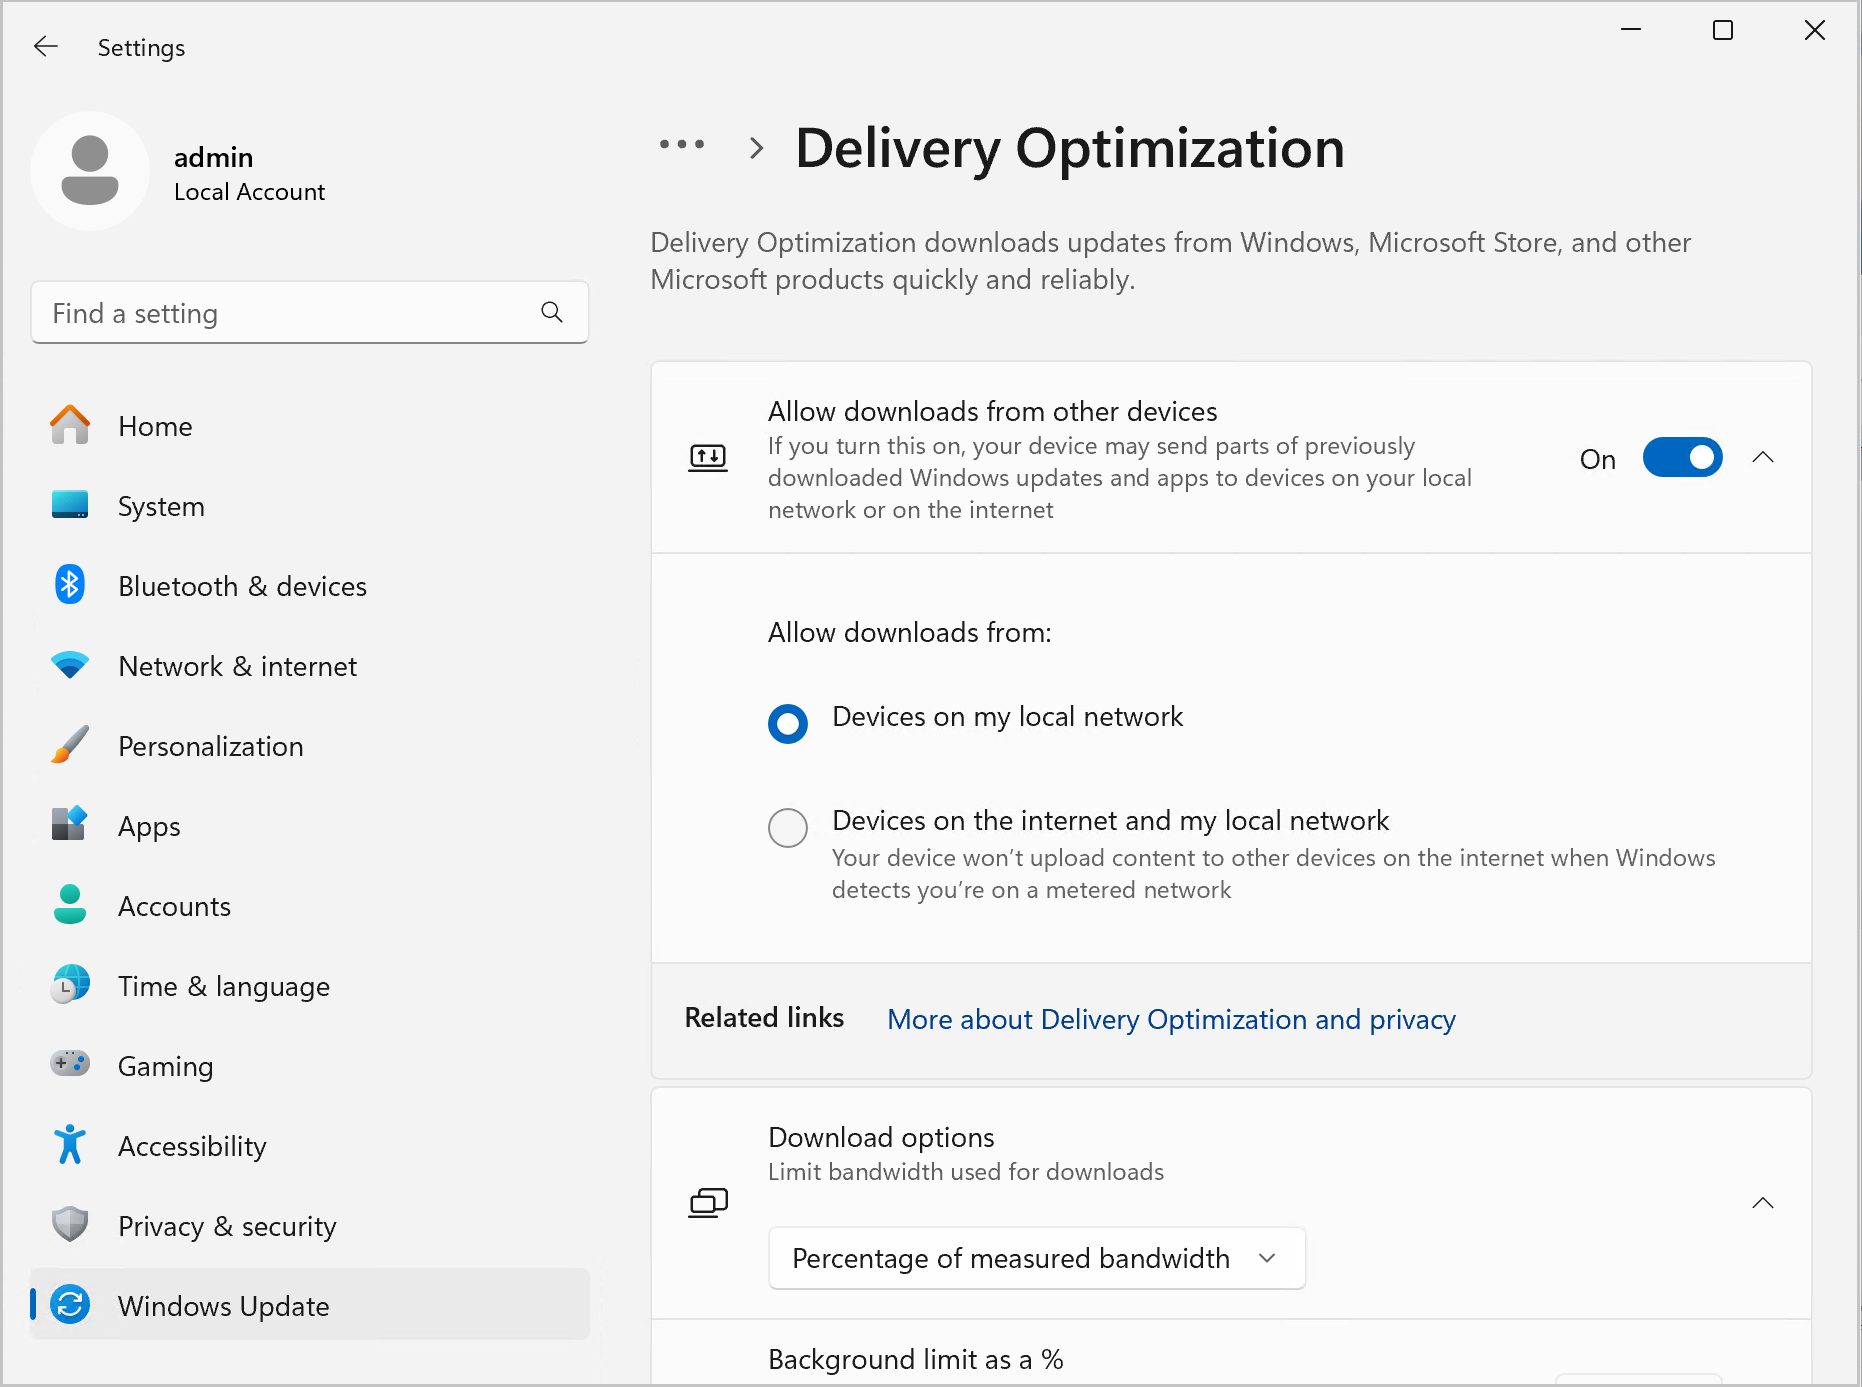Click the Delivery Optimization page title
This screenshot has width=1862, height=1387.
coord(1069,149)
